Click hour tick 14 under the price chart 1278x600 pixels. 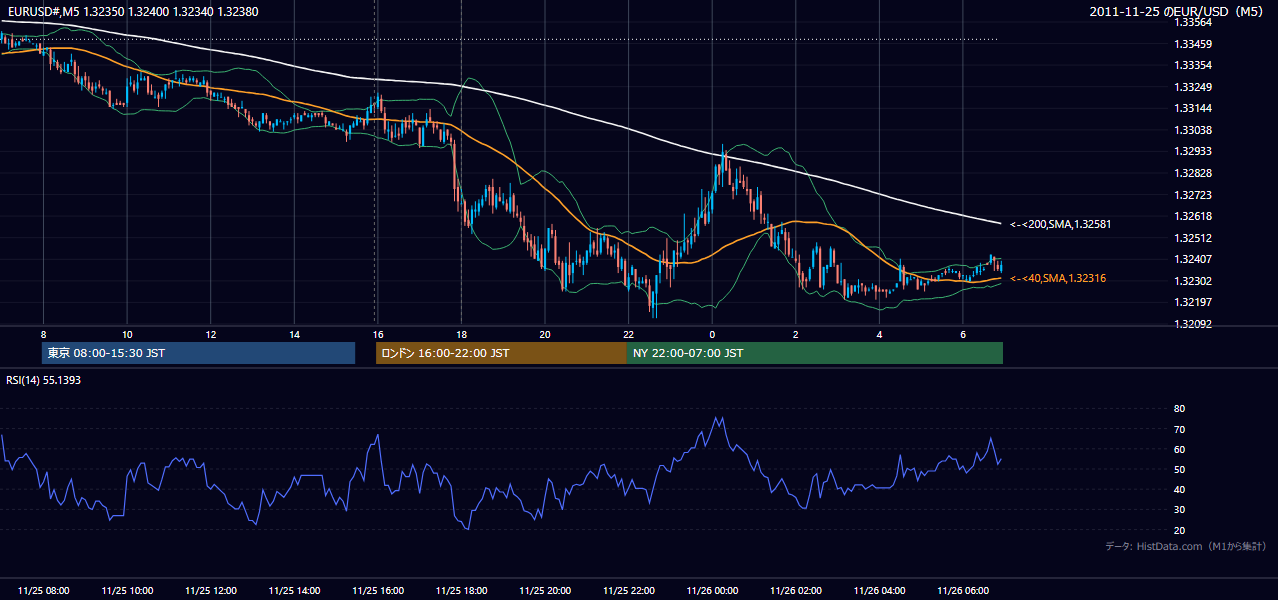[x=294, y=334]
